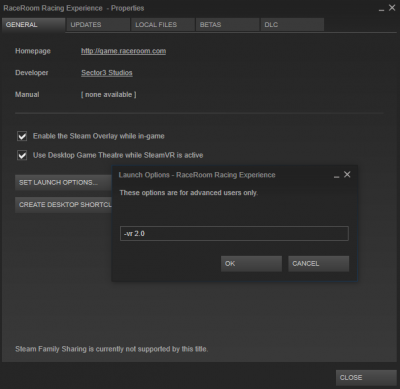Close the Properties window with X
This screenshot has height=389, width=400.
392,8
